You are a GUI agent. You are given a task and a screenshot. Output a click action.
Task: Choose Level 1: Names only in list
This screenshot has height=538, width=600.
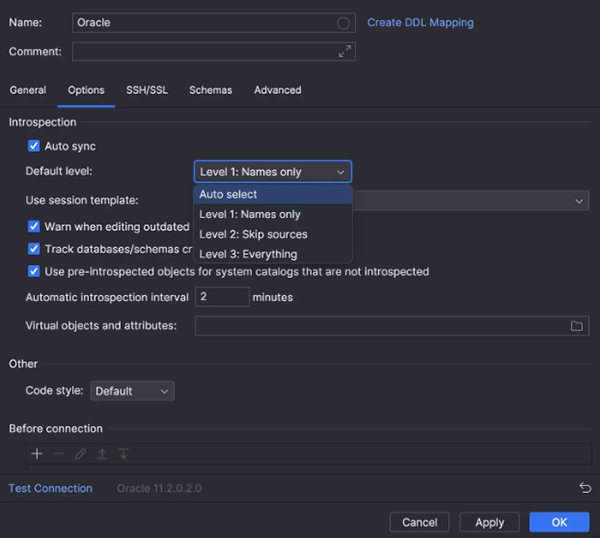(x=273, y=214)
